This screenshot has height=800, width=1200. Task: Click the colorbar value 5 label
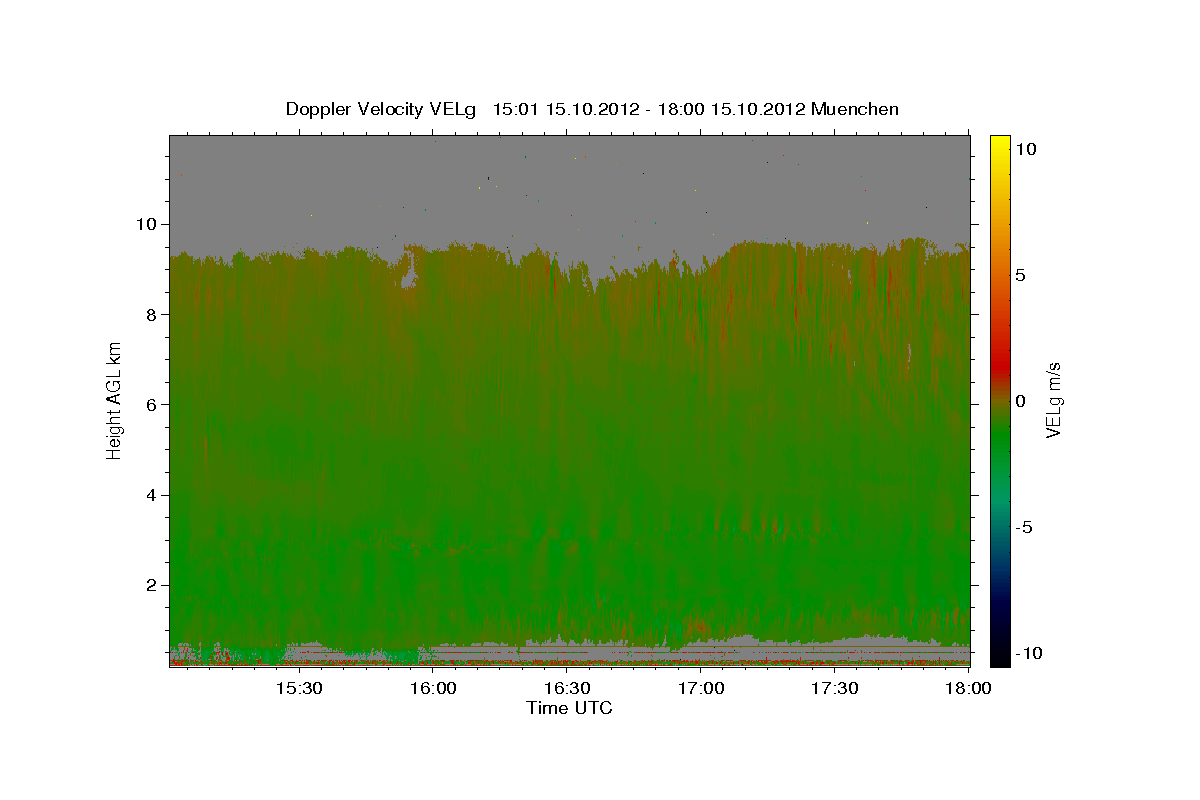pos(1020,275)
